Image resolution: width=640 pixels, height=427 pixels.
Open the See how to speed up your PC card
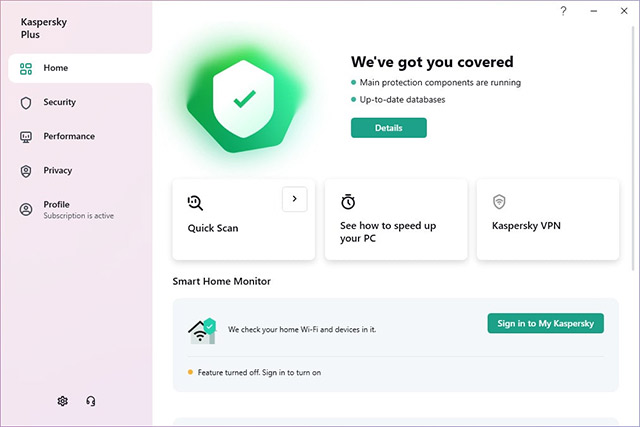click(x=396, y=231)
